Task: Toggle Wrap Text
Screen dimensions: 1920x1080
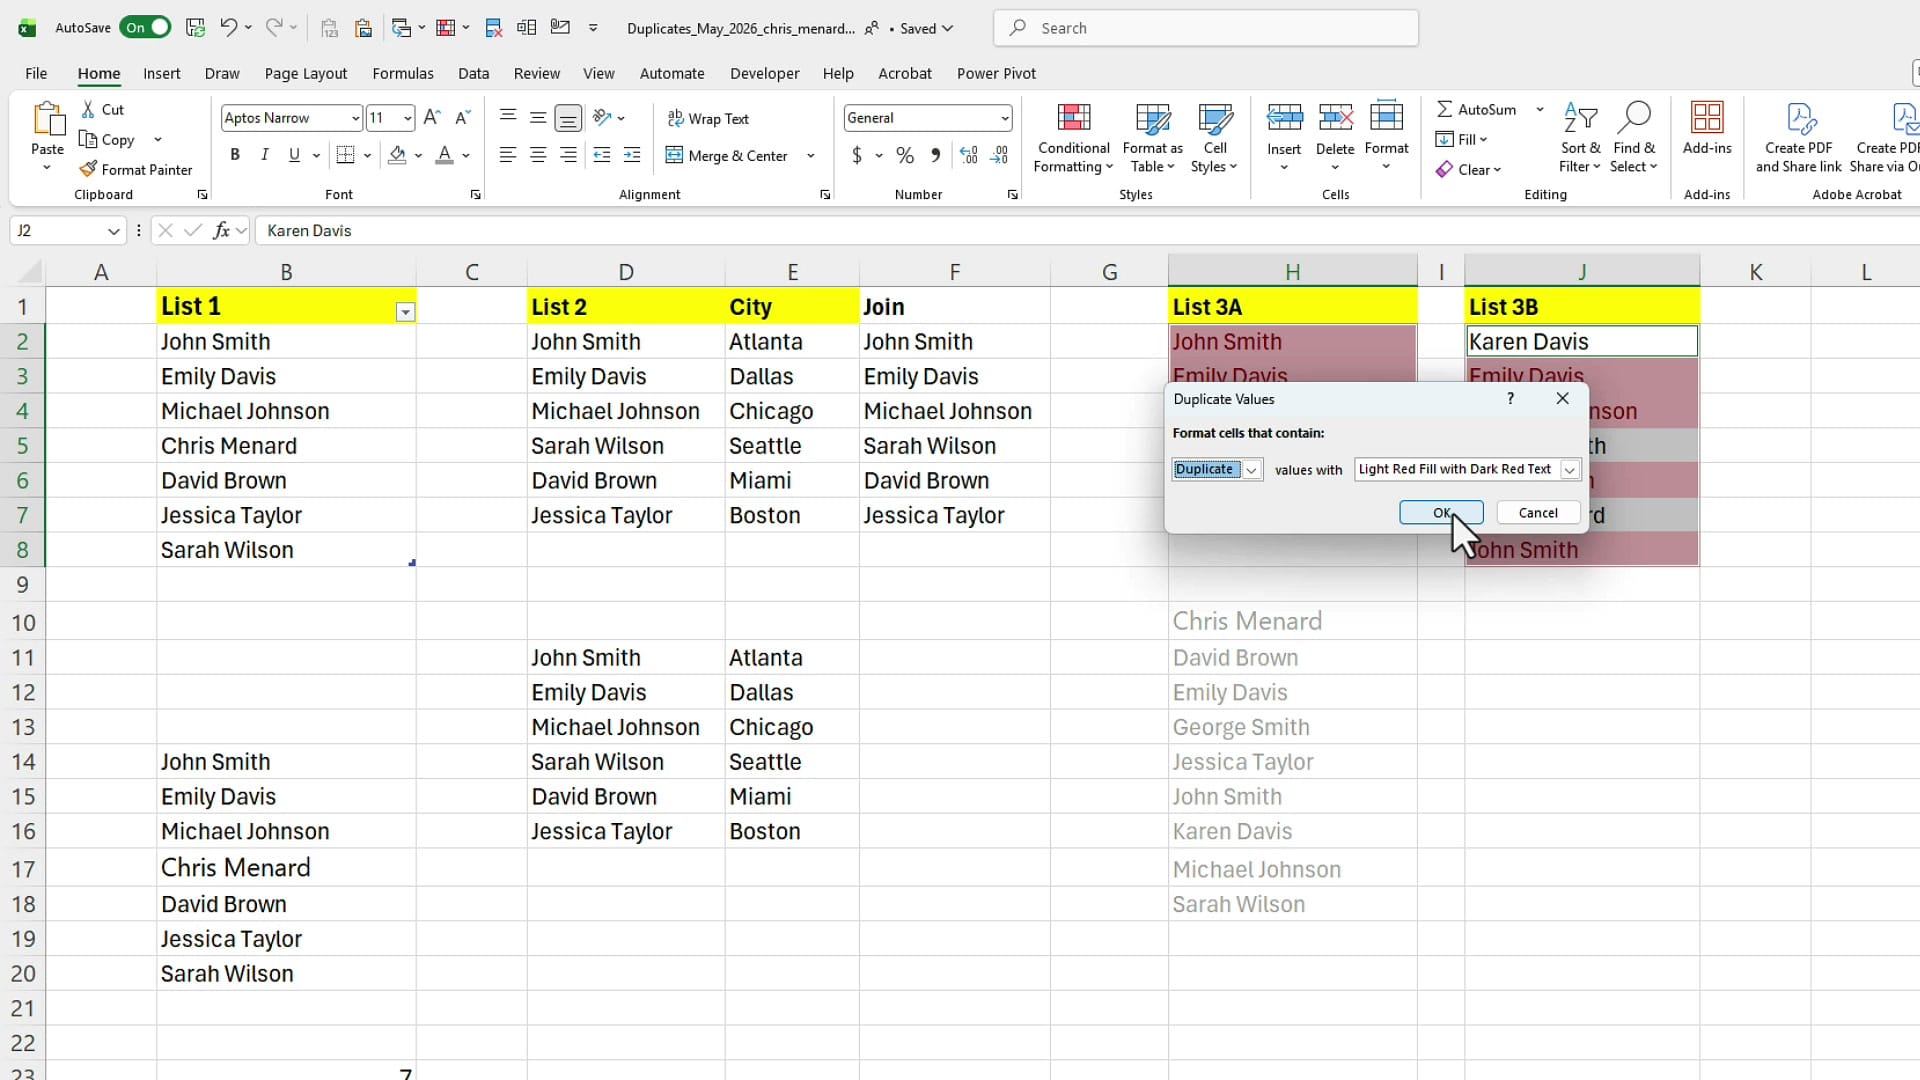Action: [x=708, y=119]
